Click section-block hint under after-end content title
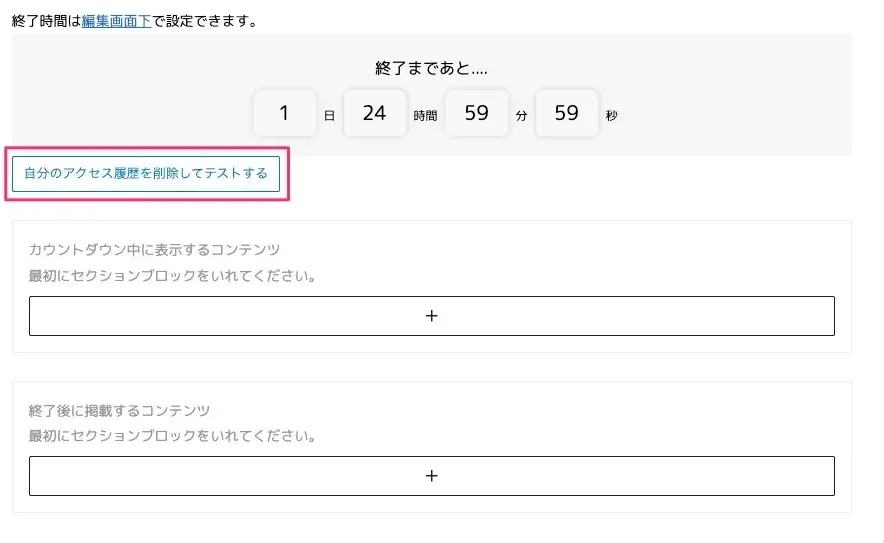The width and height of the screenshot is (884, 543). point(172,436)
